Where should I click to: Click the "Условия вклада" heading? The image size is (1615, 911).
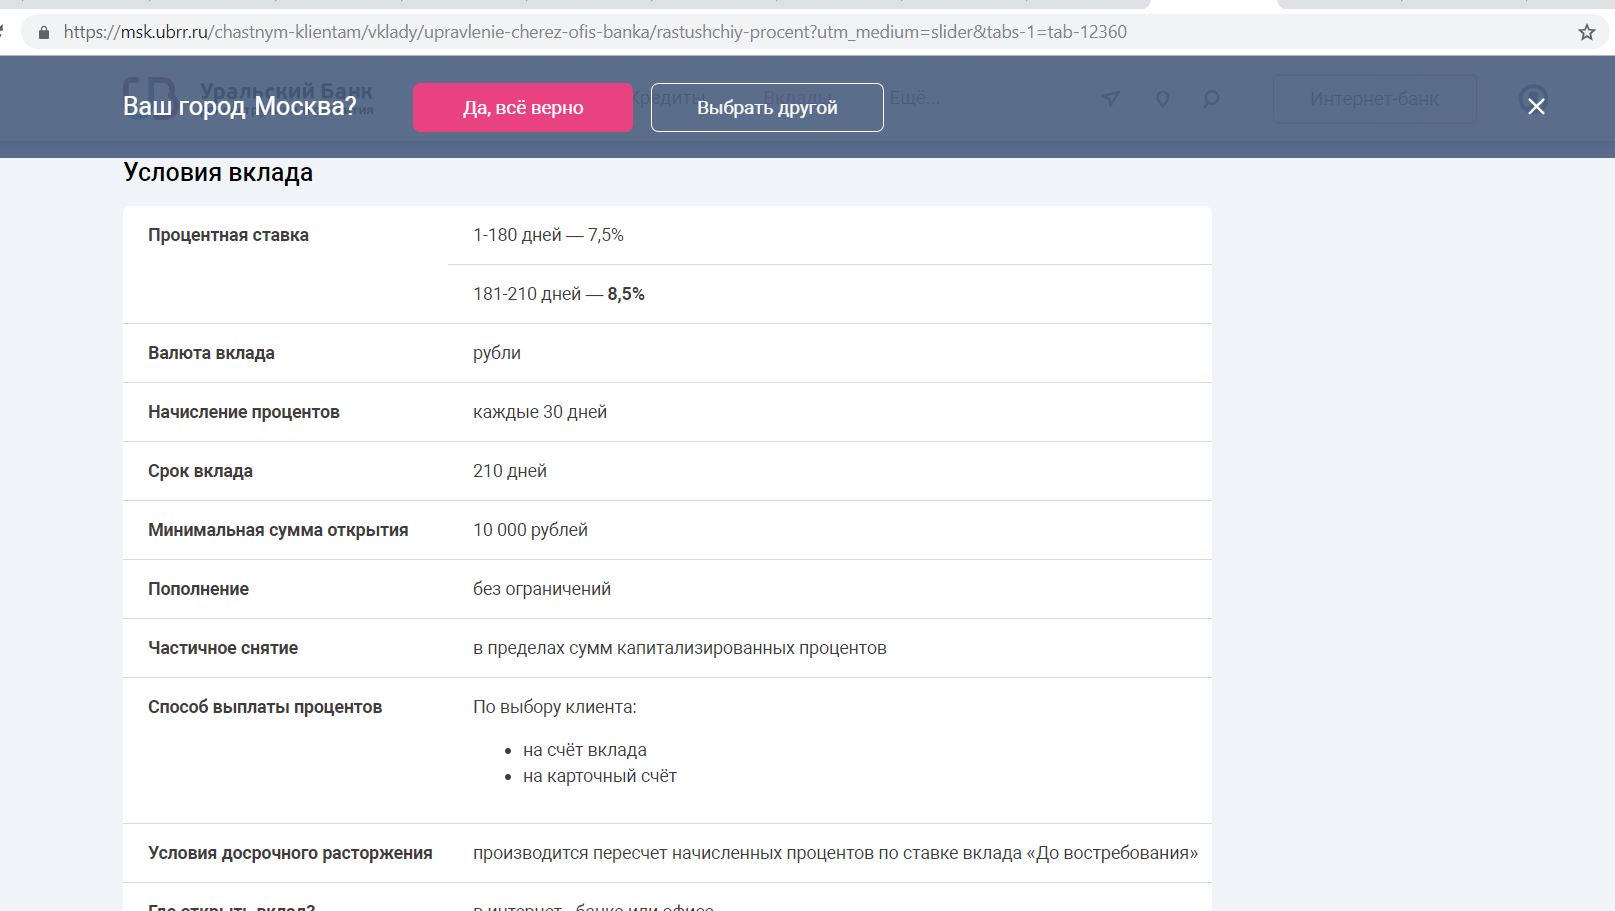(218, 173)
